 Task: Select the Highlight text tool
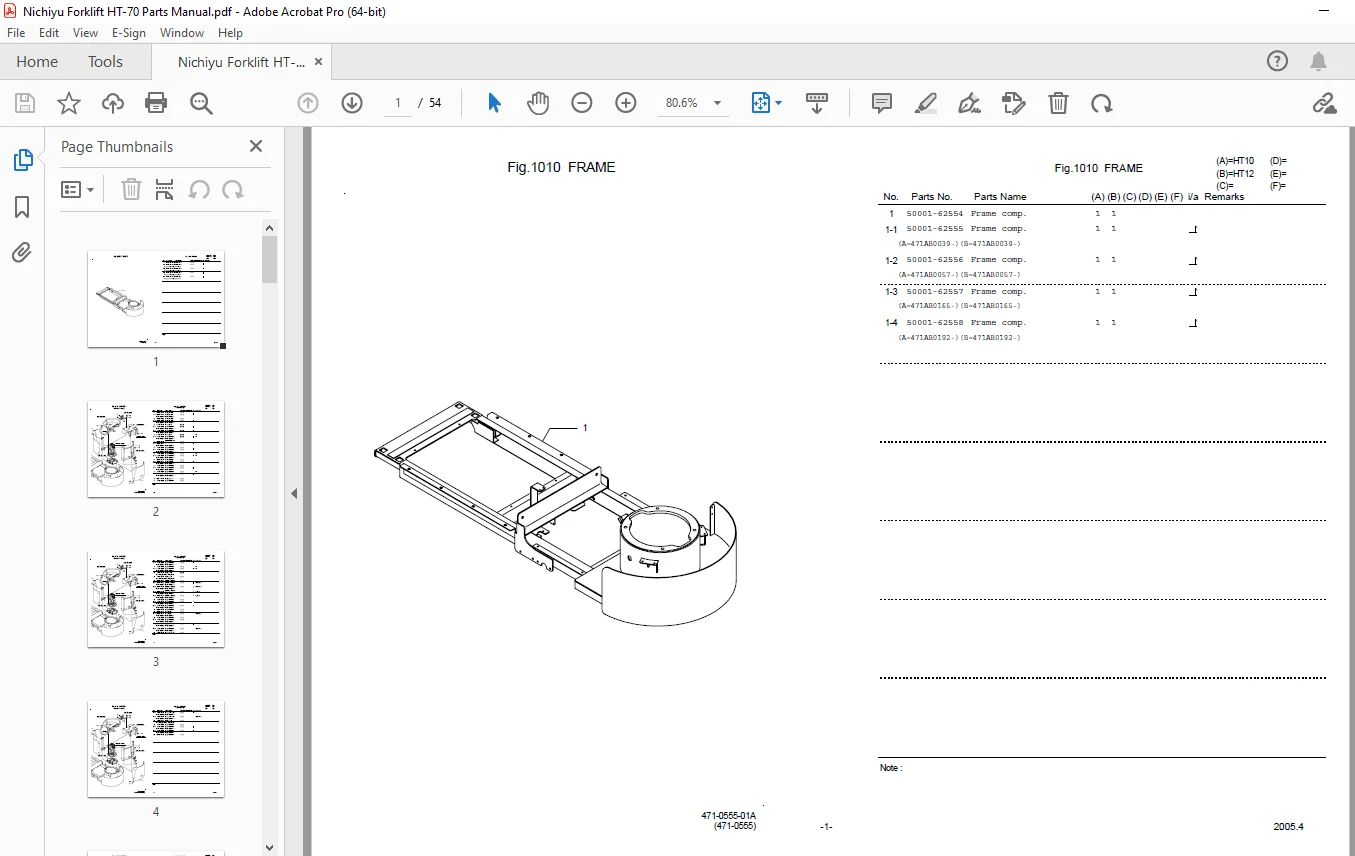(x=926, y=103)
